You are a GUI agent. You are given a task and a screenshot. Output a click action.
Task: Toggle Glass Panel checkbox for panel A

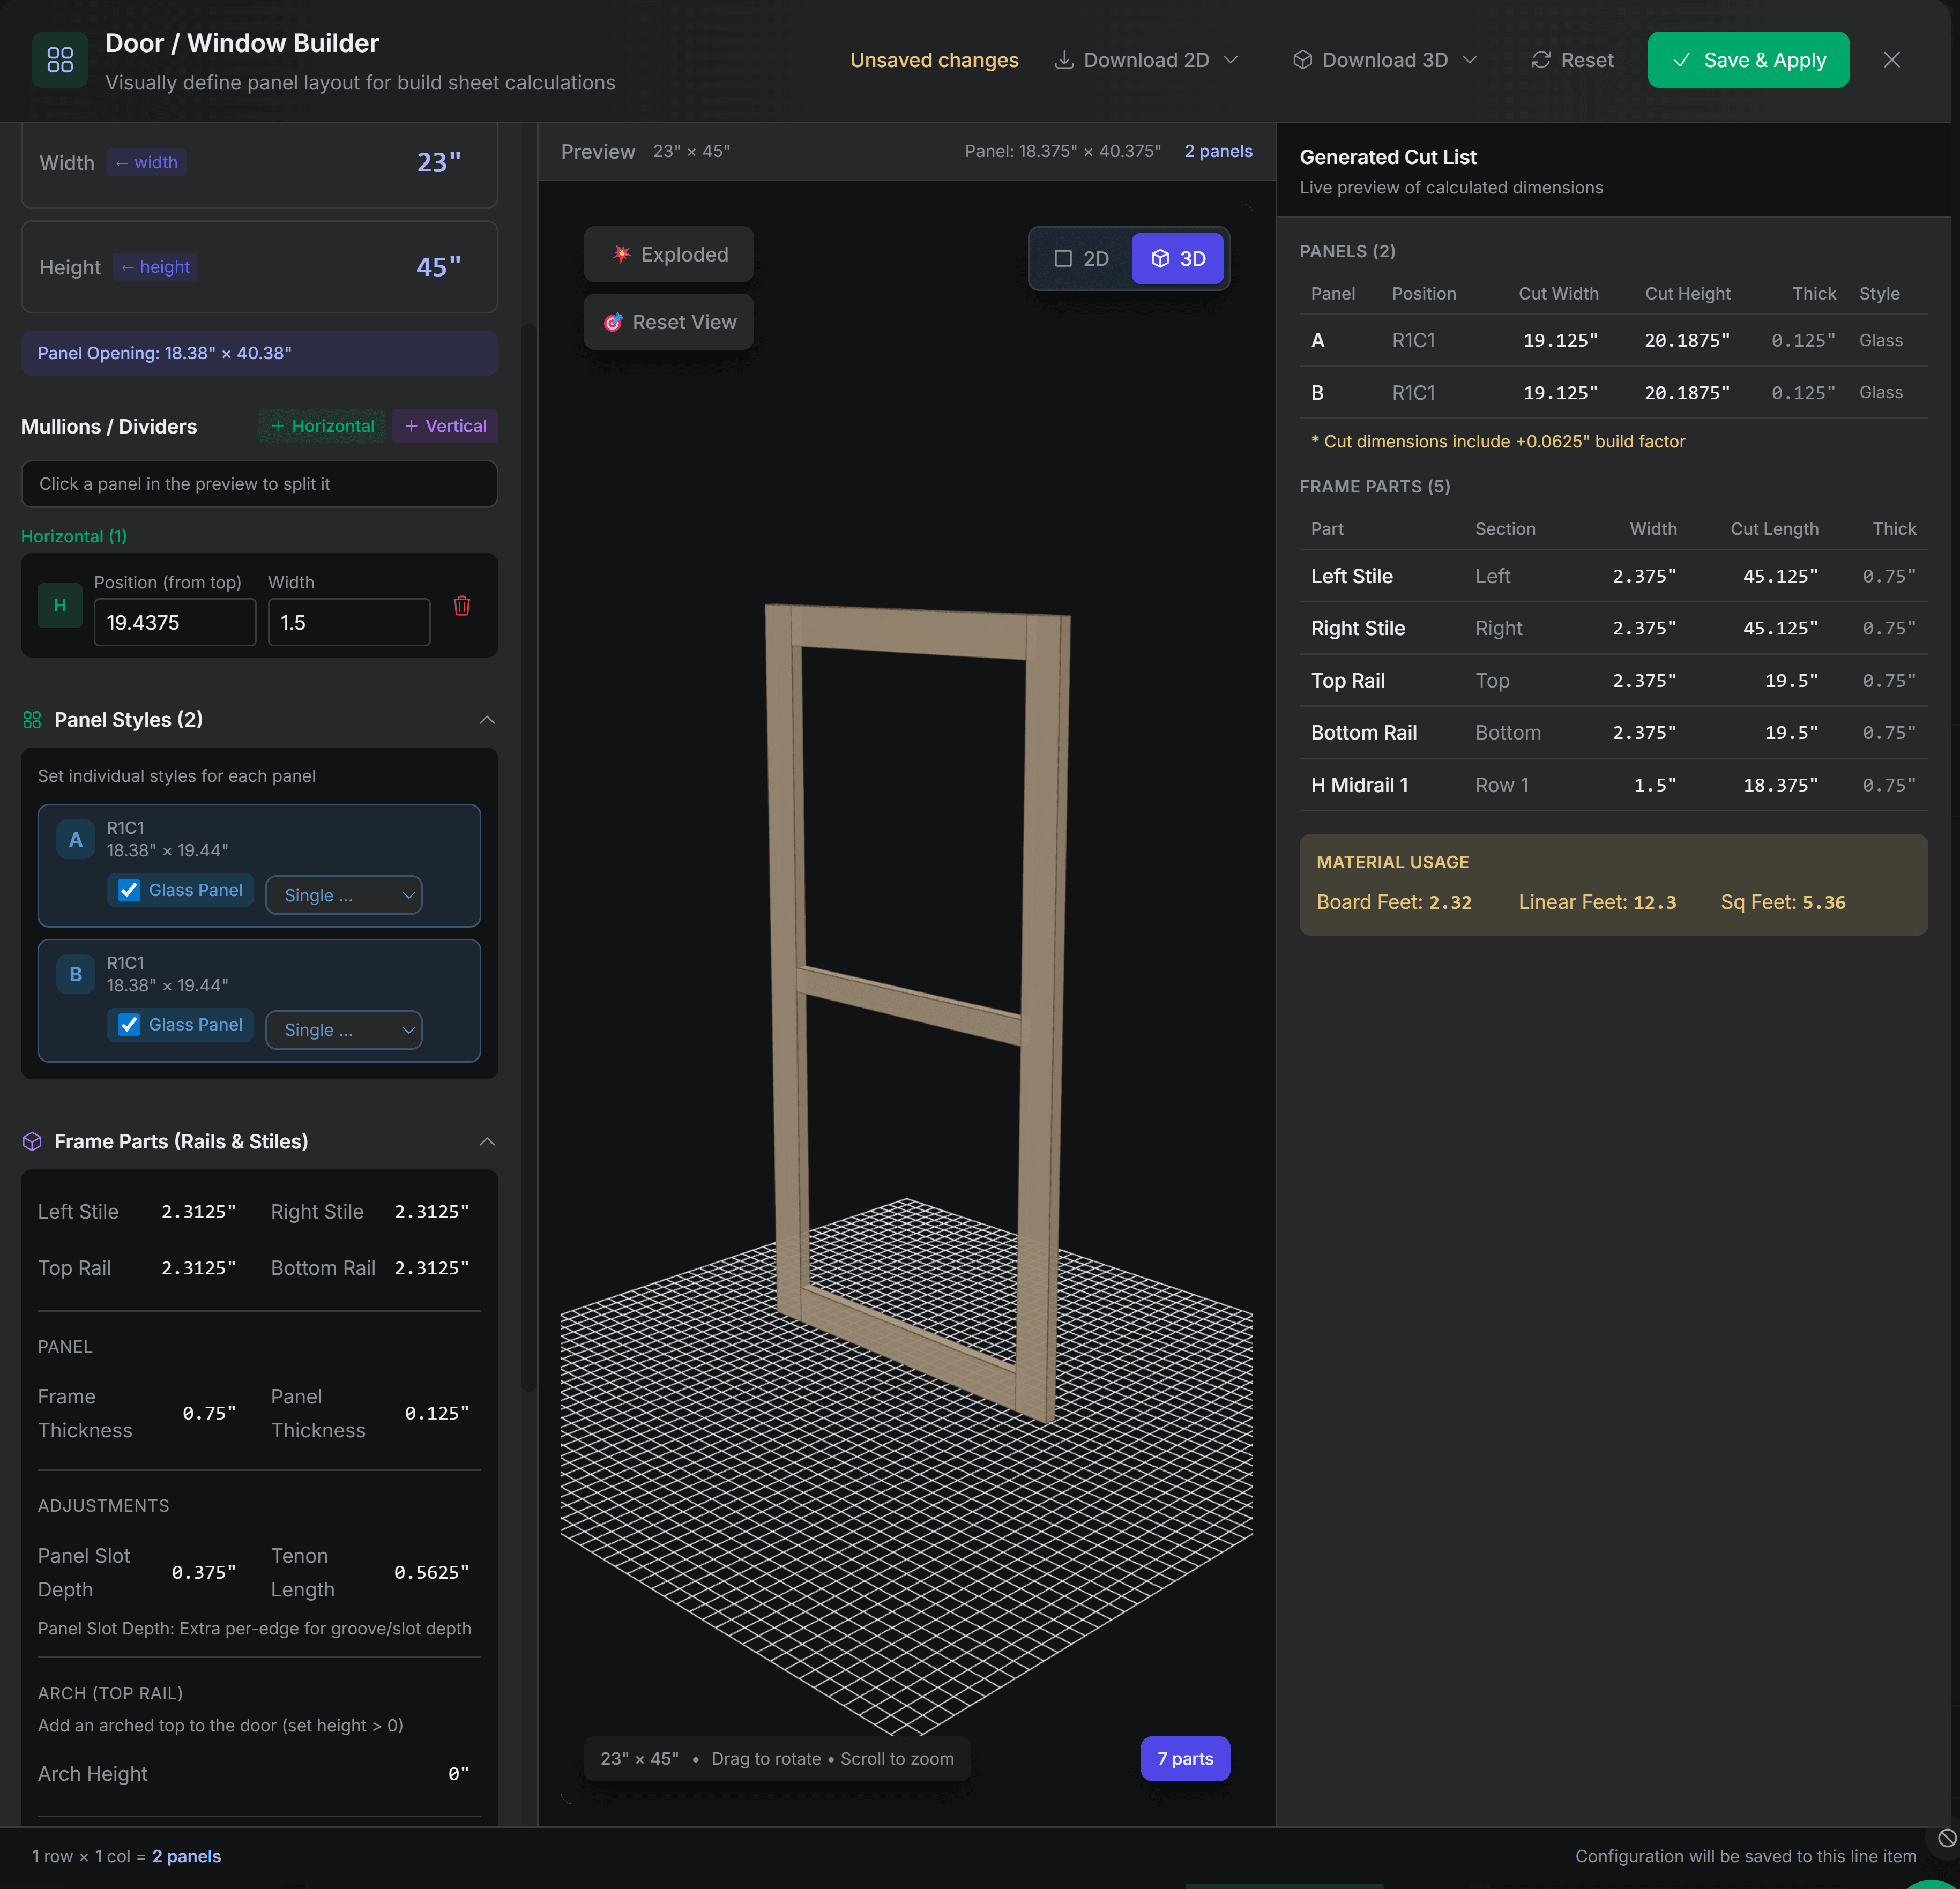129,890
